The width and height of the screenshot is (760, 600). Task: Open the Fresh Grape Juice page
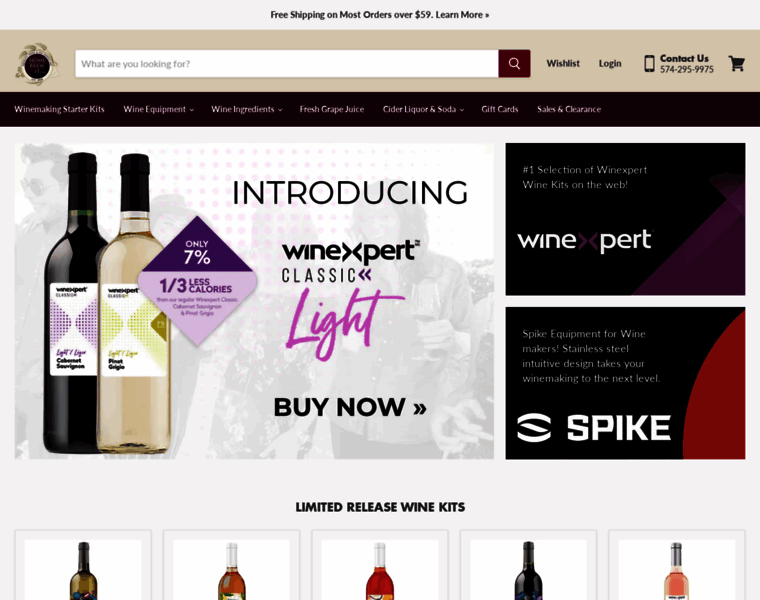tap(332, 110)
